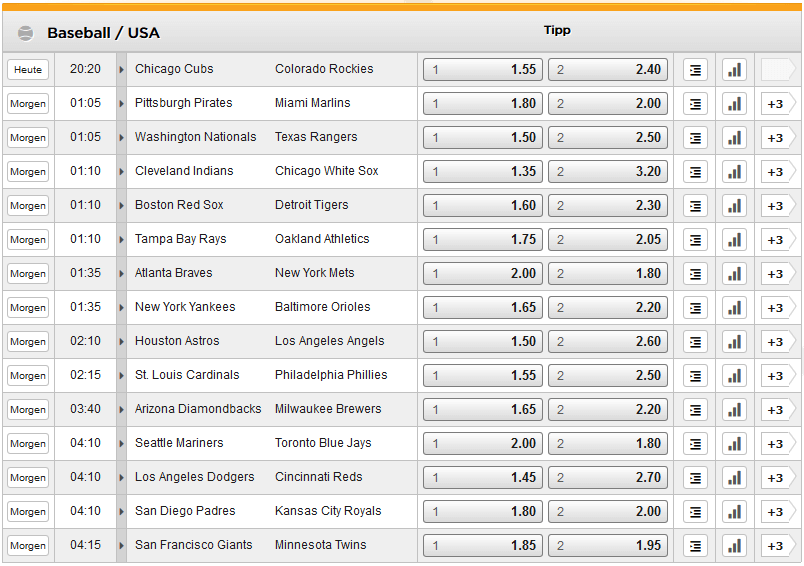Open bet list icon for Atlanta Braves row

point(695,274)
